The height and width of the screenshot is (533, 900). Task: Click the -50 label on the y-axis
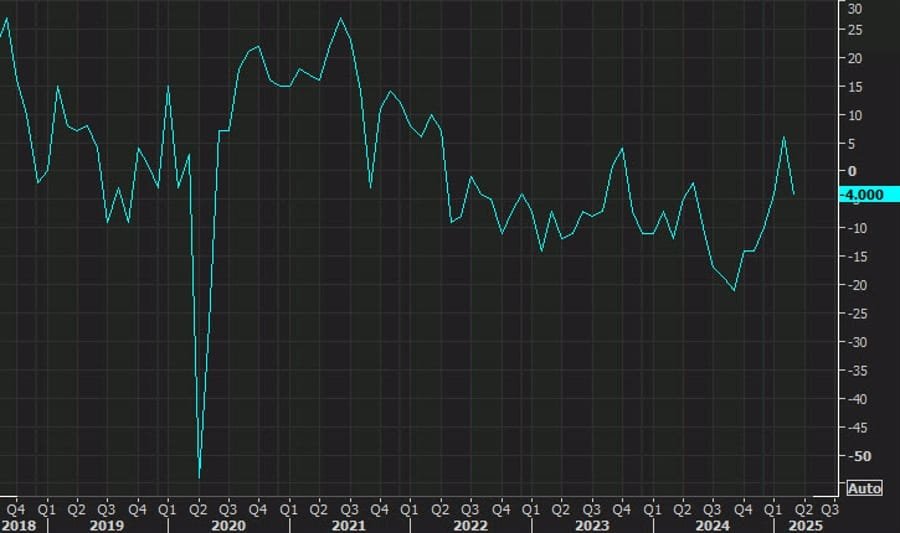pos(854,456)
